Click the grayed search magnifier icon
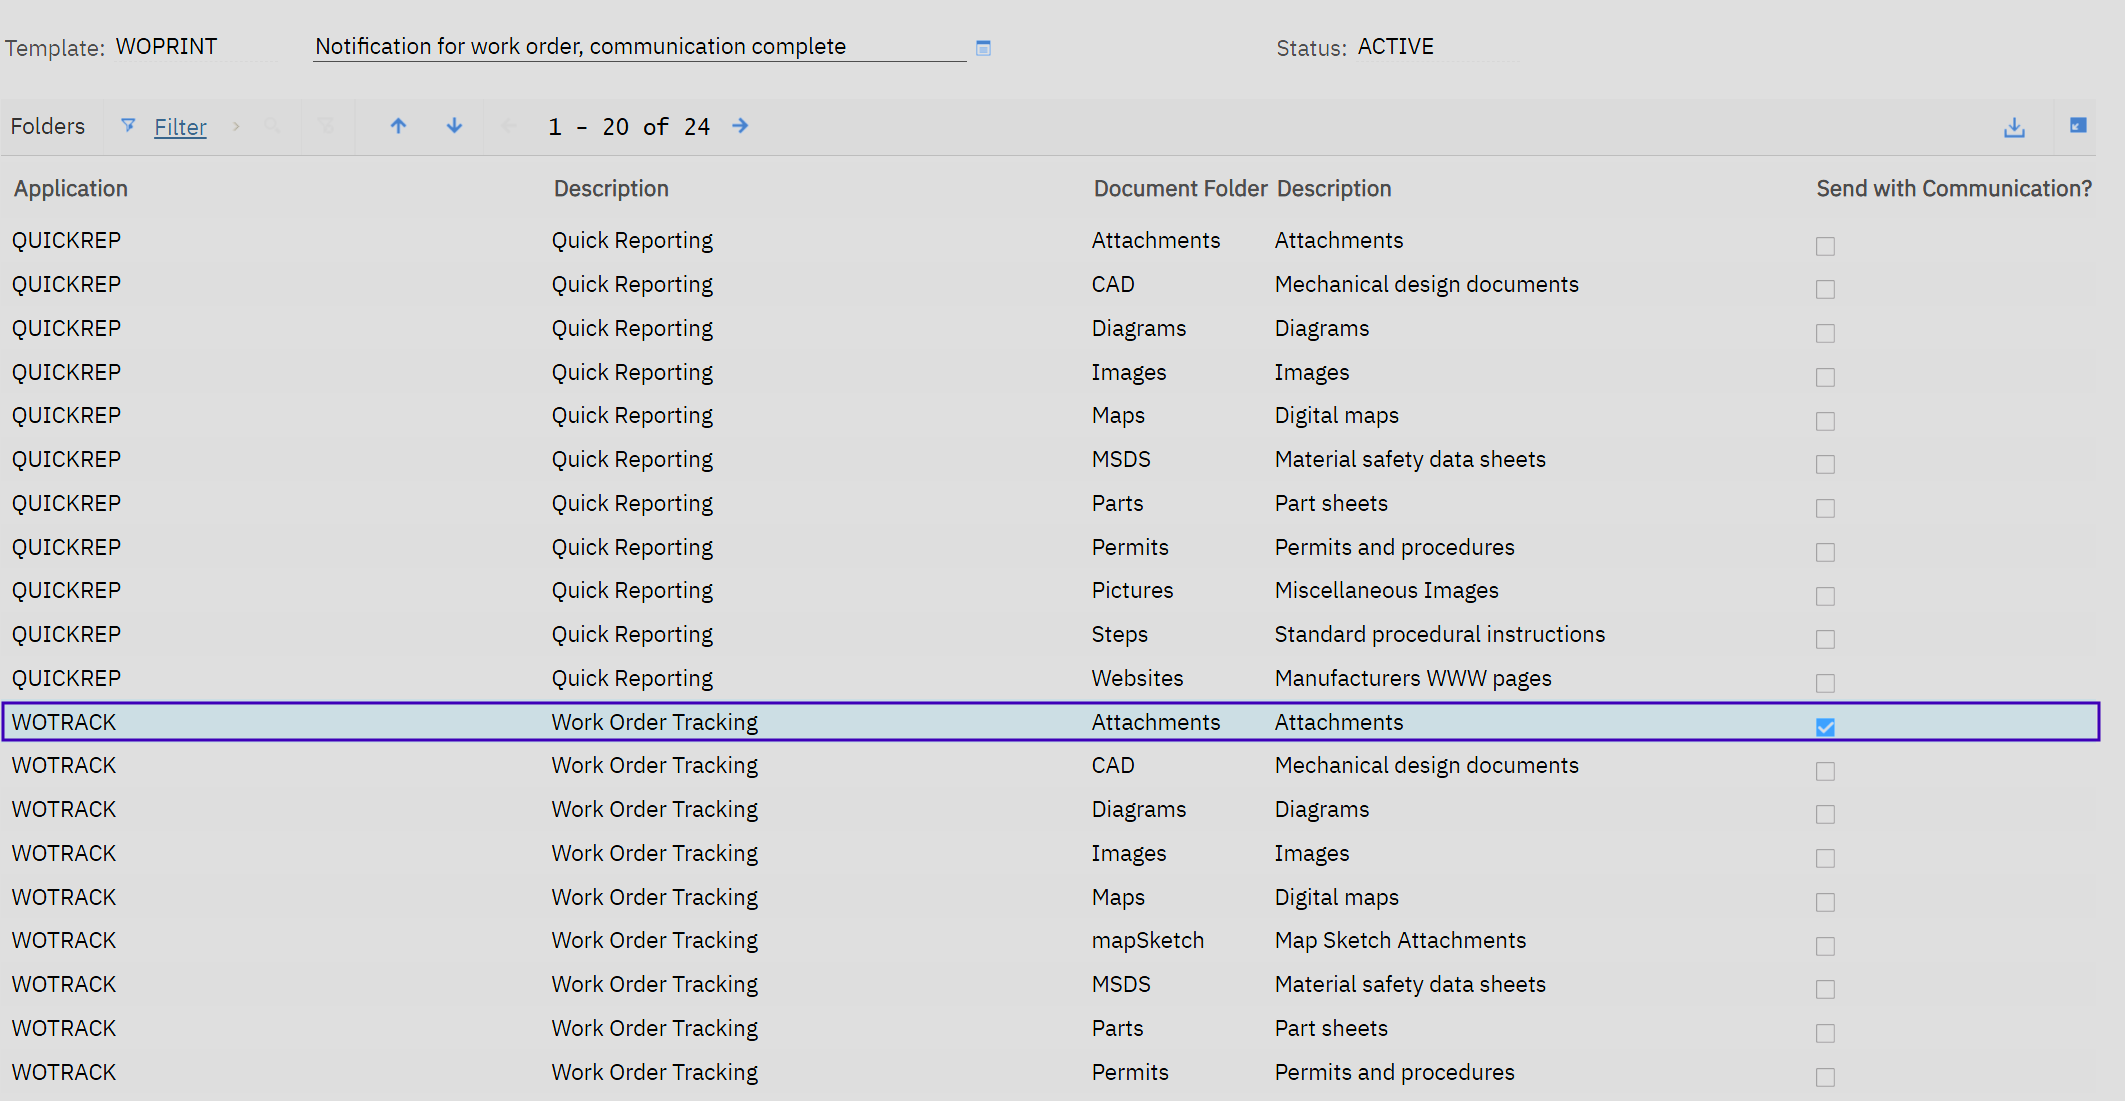Screen dimensions: 2125x1101 point(272,126)
